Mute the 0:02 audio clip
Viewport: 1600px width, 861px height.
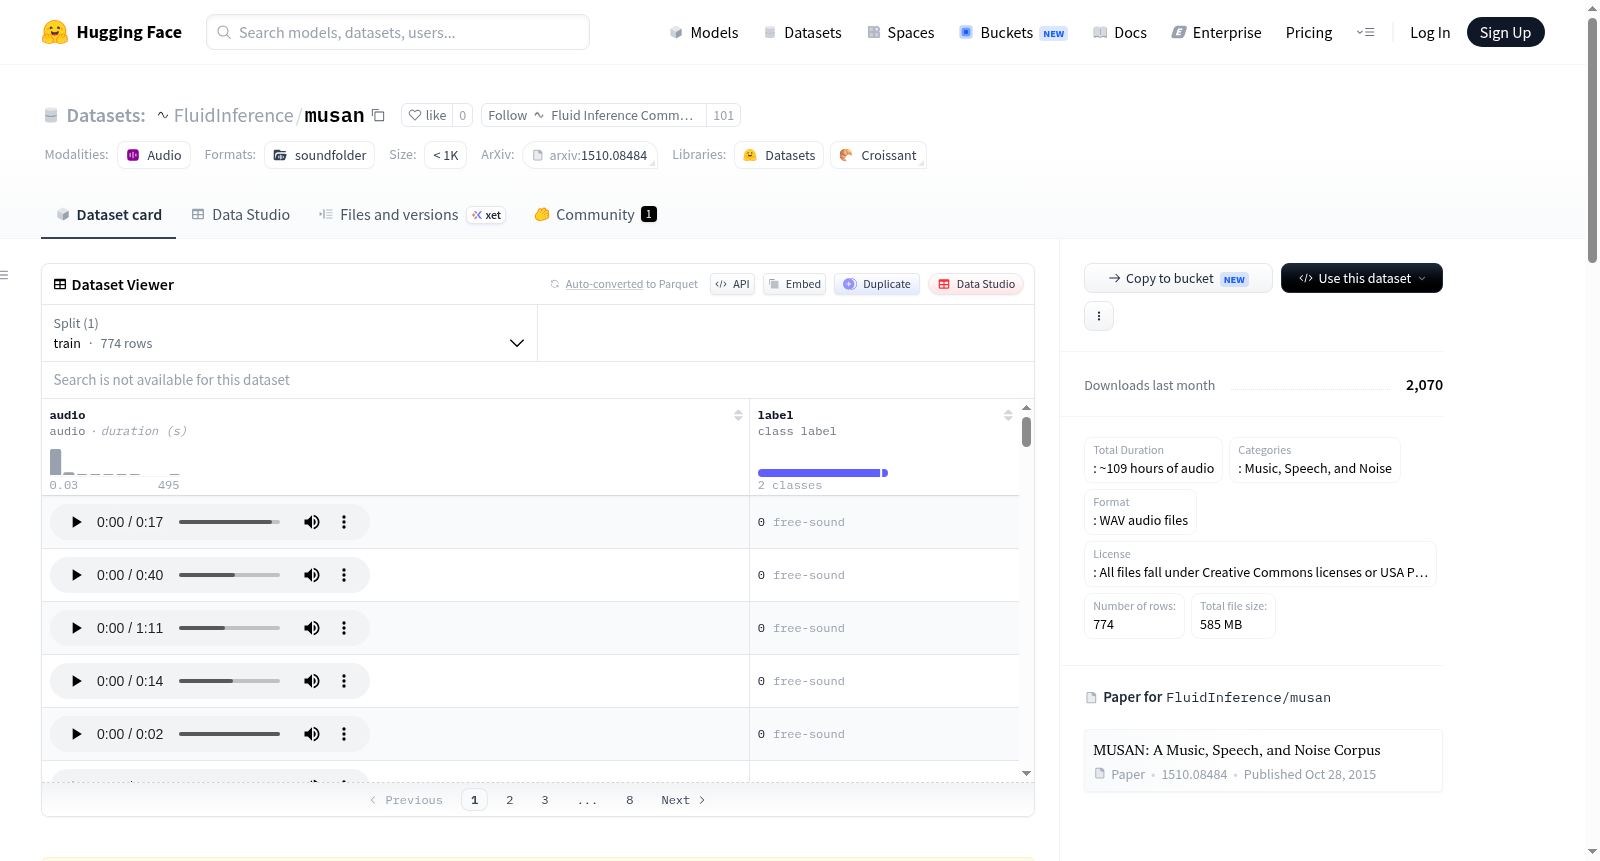click(312, 734)
